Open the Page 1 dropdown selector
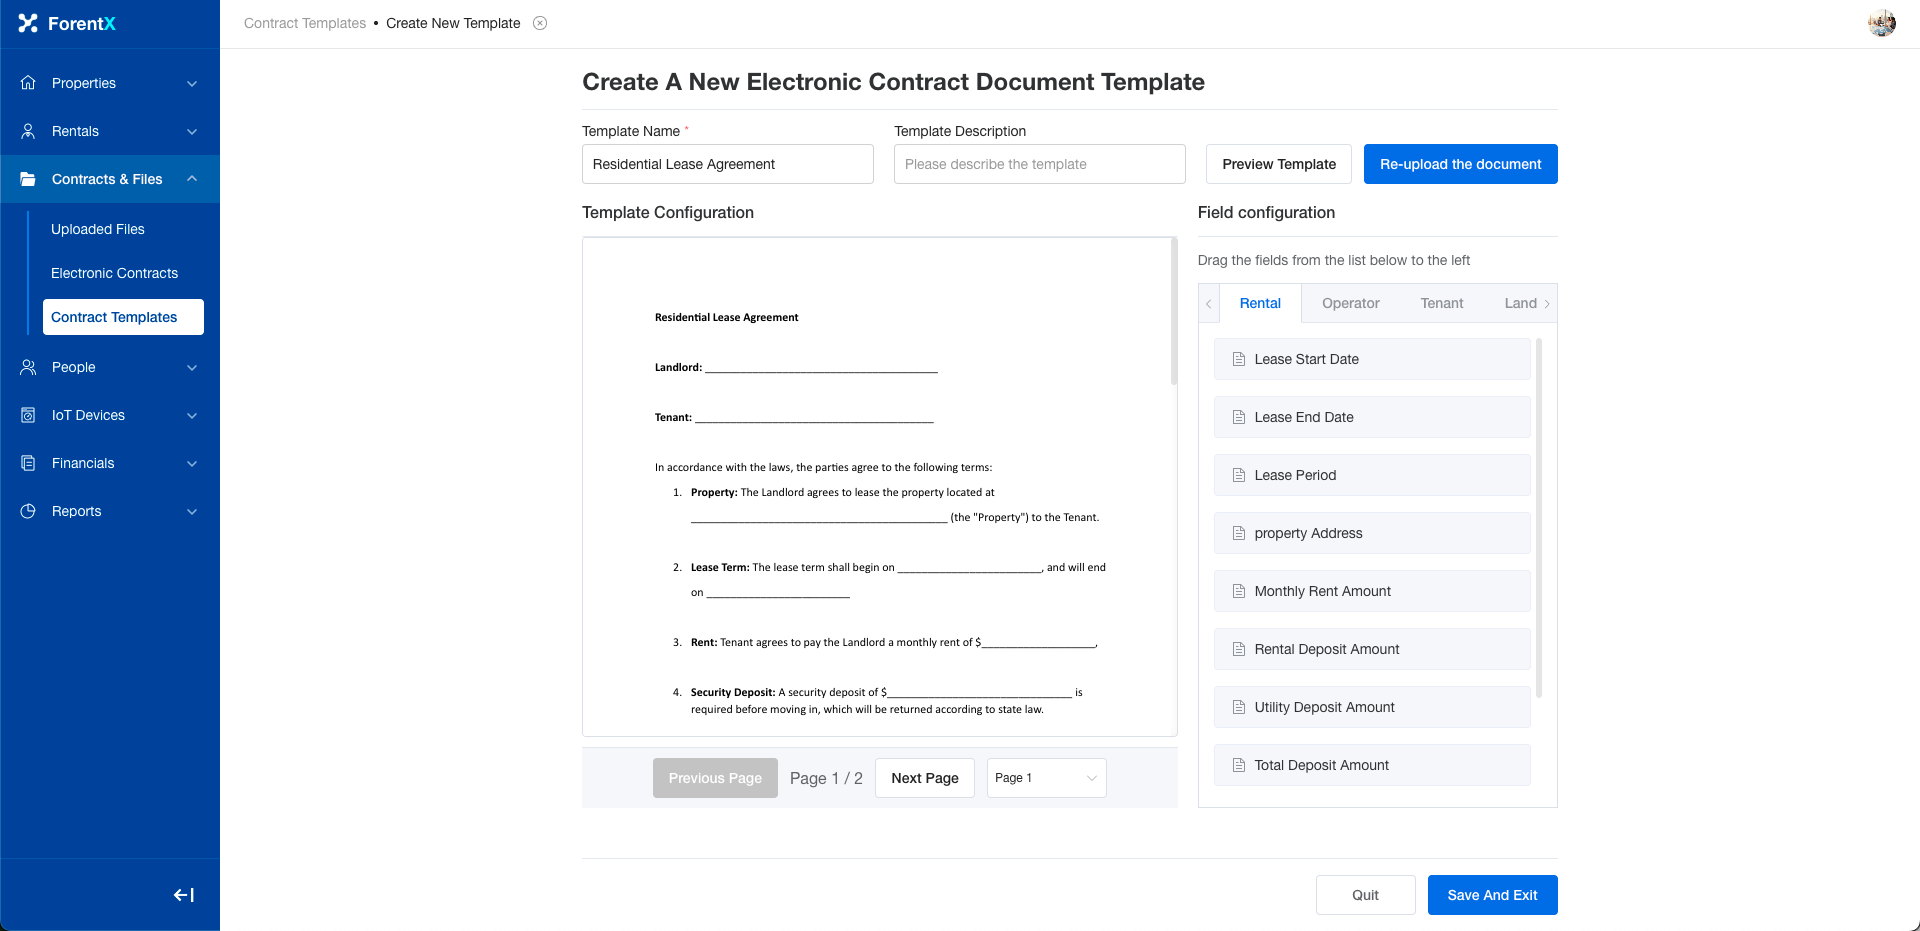 click(x=1046, y=778)
